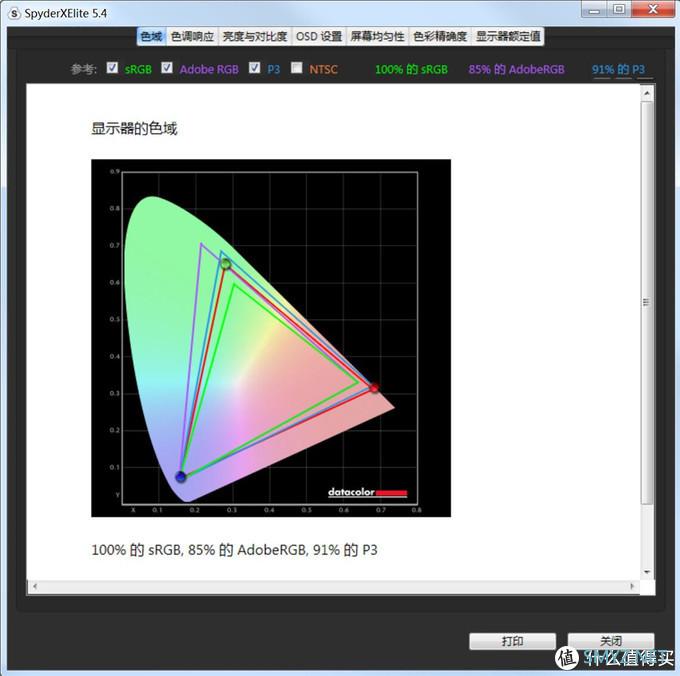Maximize the SpyderXElite window
680x676 pixels.
(619, 9)
